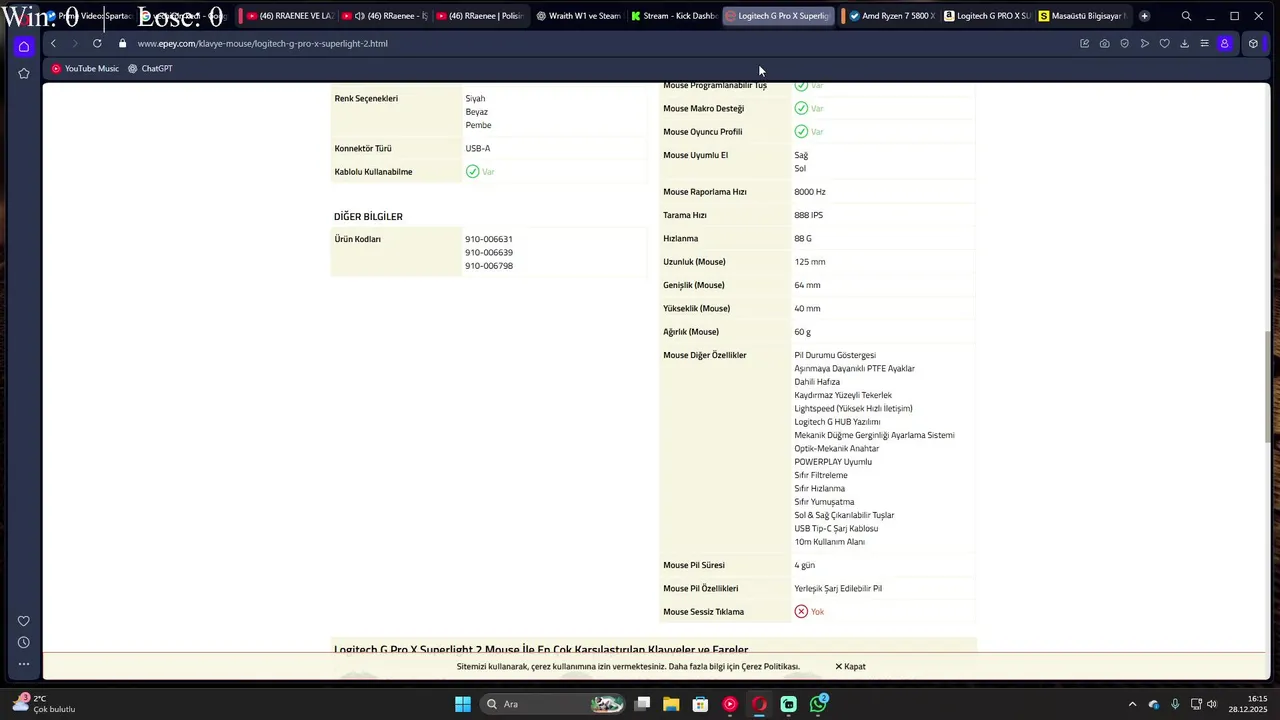Go back using the browser back arrow

click(53, 44)
